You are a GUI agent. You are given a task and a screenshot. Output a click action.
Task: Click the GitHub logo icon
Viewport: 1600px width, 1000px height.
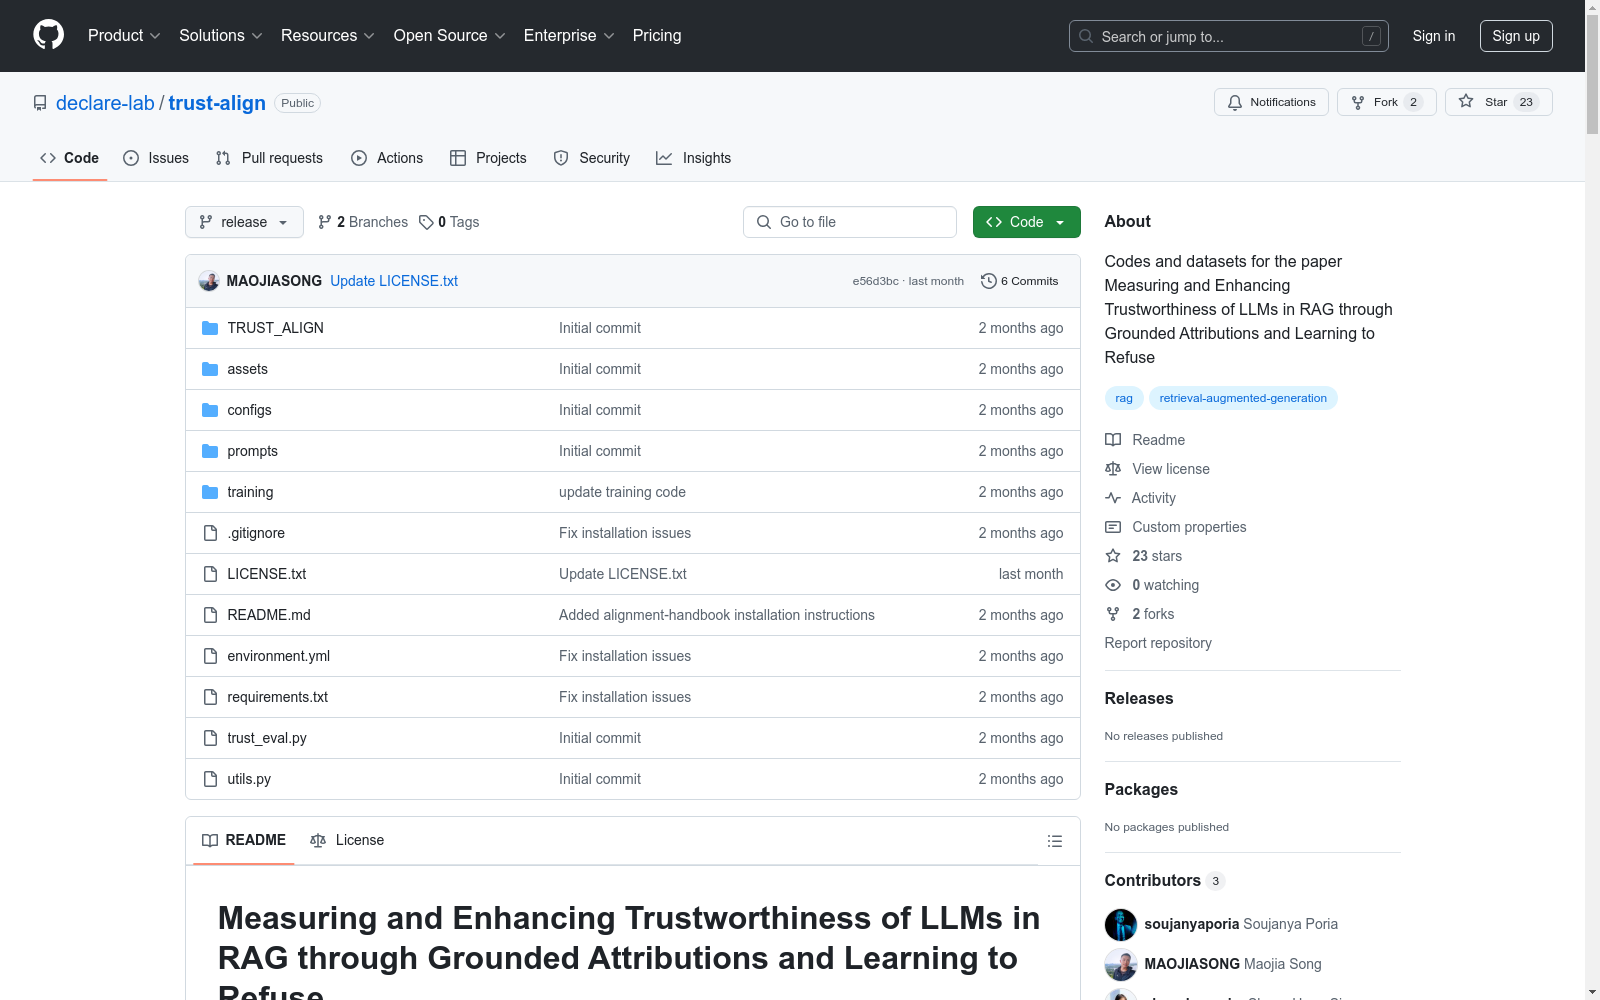point(48,35)
